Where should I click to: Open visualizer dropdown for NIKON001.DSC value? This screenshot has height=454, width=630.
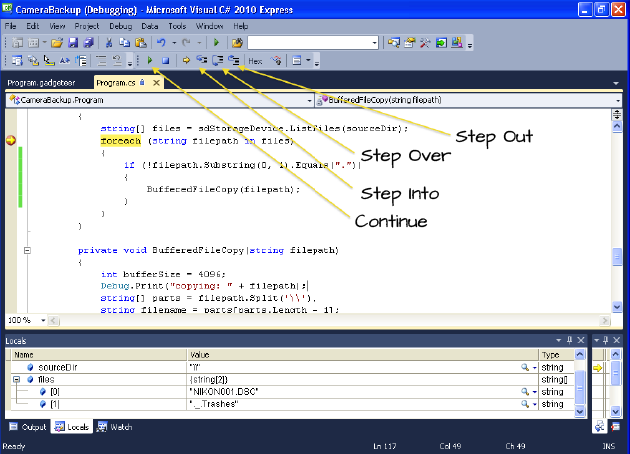534,392
